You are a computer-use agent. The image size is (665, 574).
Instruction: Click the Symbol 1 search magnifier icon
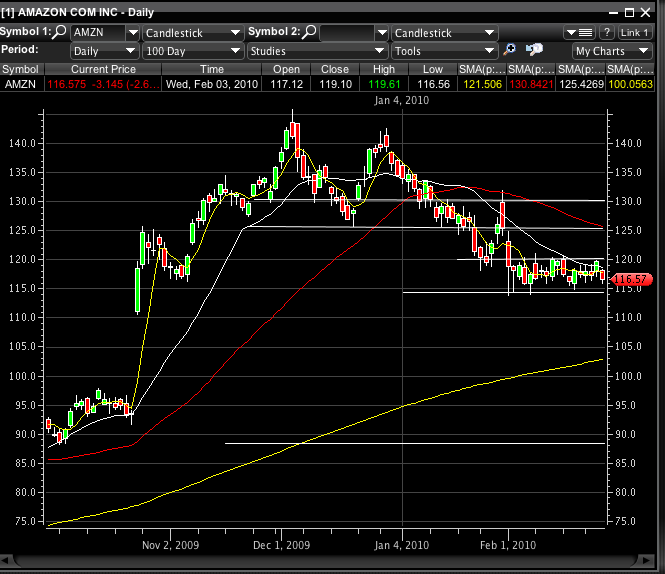tap(61, 32)
